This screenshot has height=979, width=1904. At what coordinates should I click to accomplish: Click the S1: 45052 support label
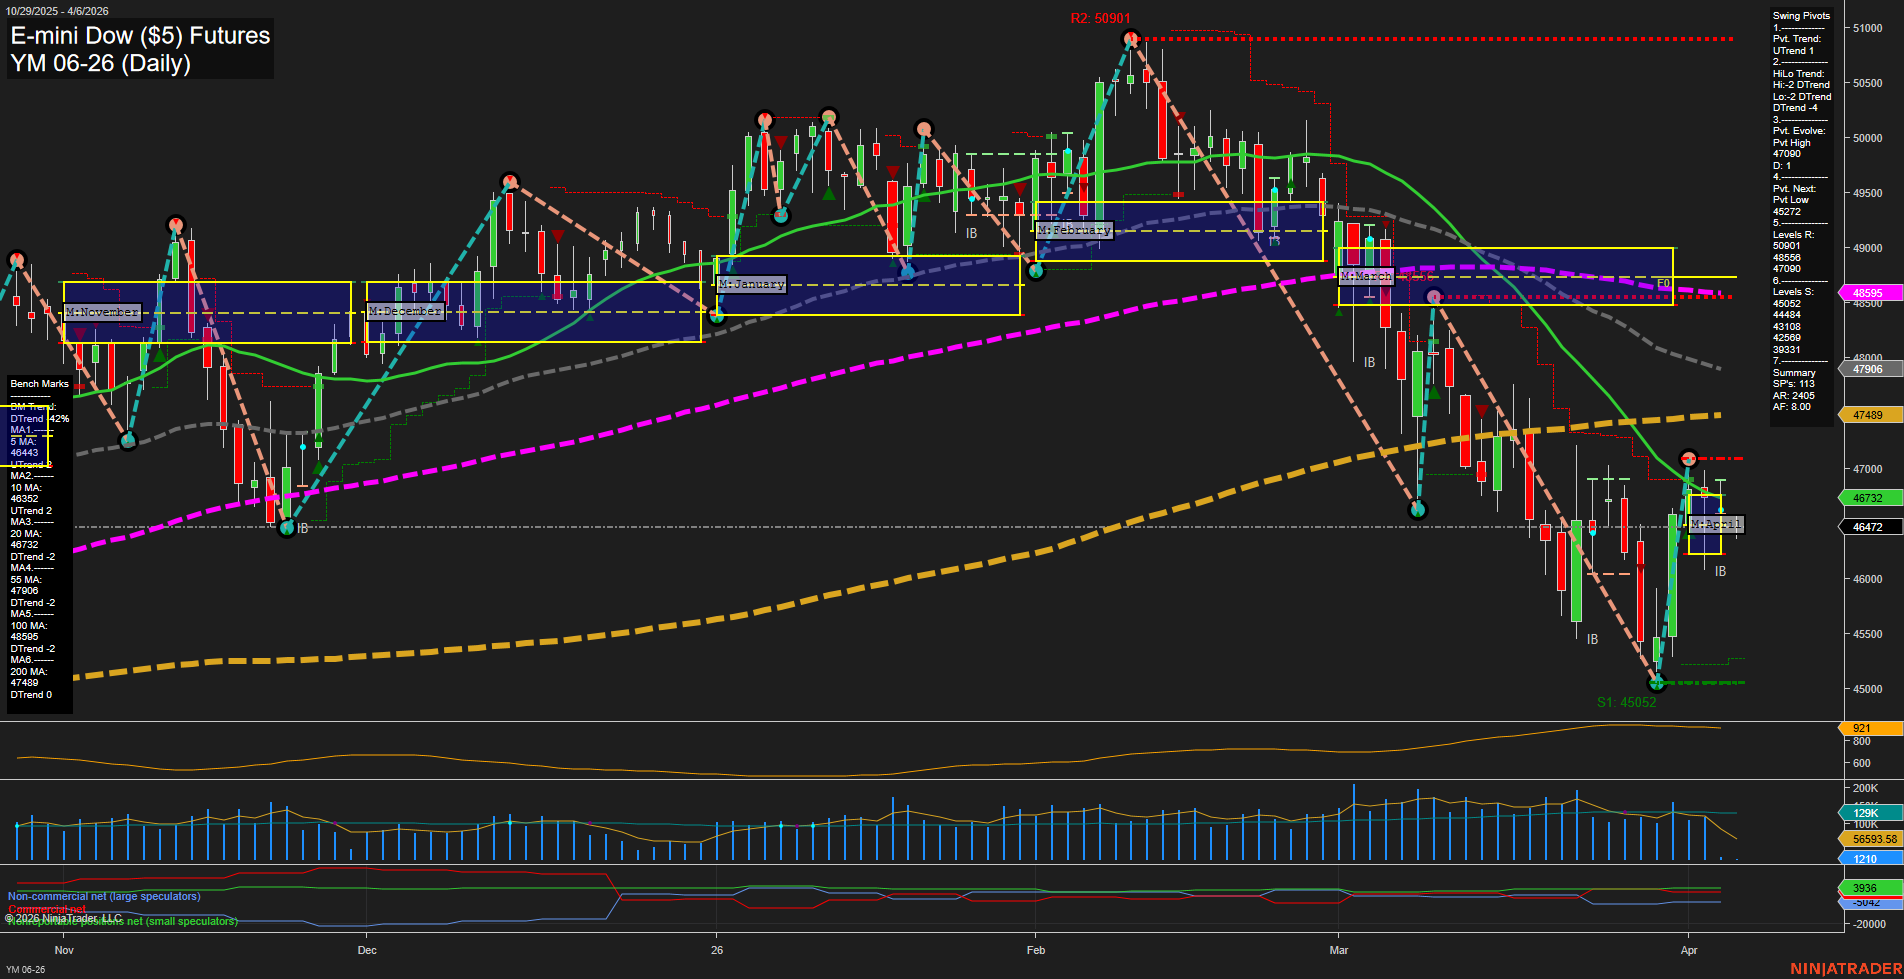1626,702
